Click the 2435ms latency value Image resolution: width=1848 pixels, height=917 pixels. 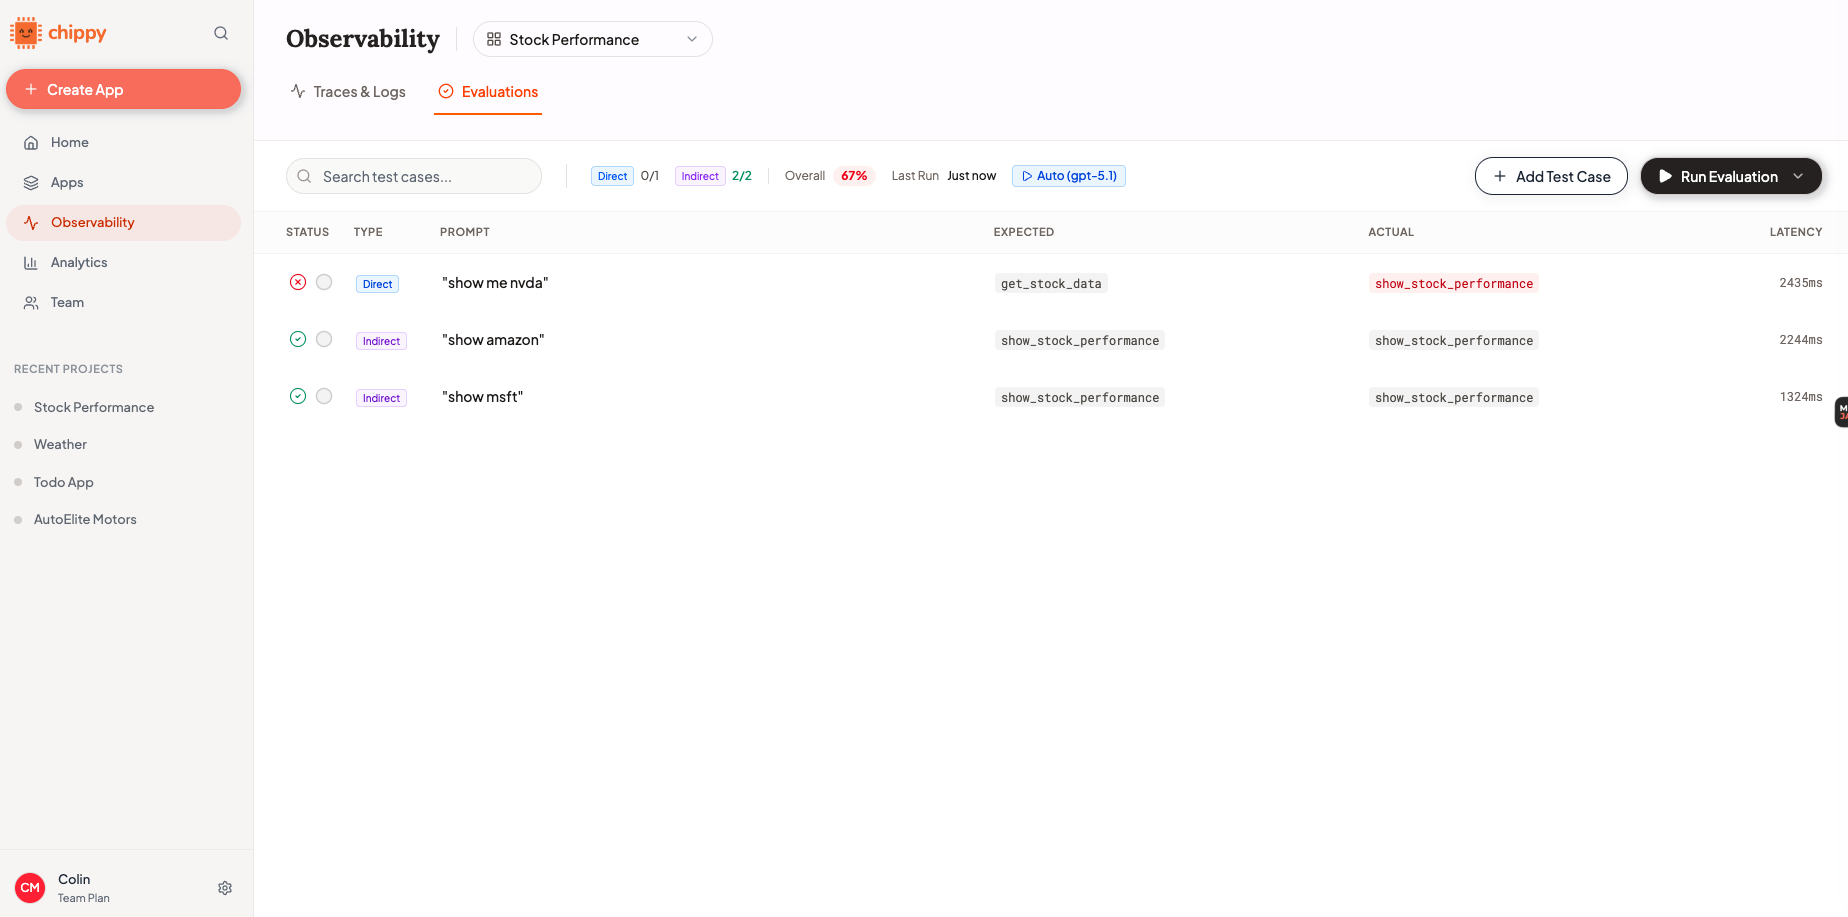[x=1800, y=283]
